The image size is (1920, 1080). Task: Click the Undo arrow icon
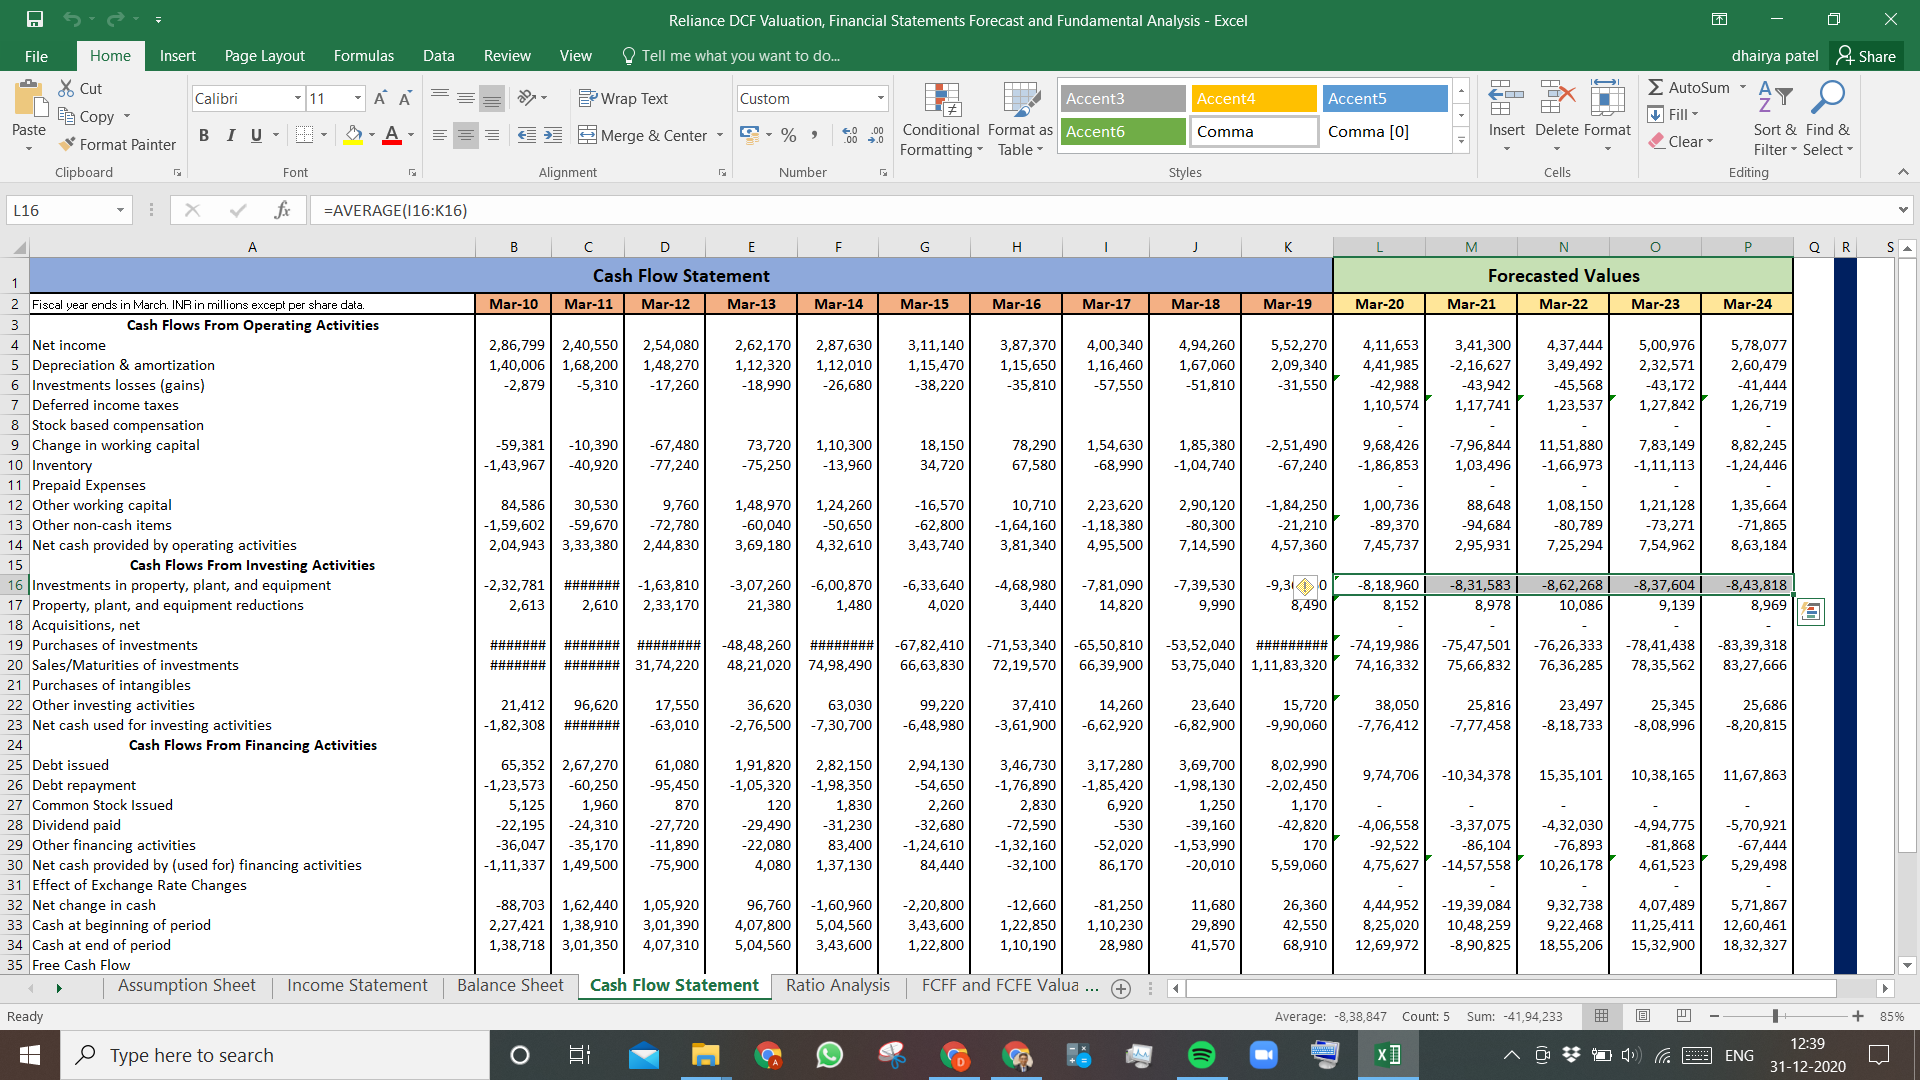pos(71,19)
